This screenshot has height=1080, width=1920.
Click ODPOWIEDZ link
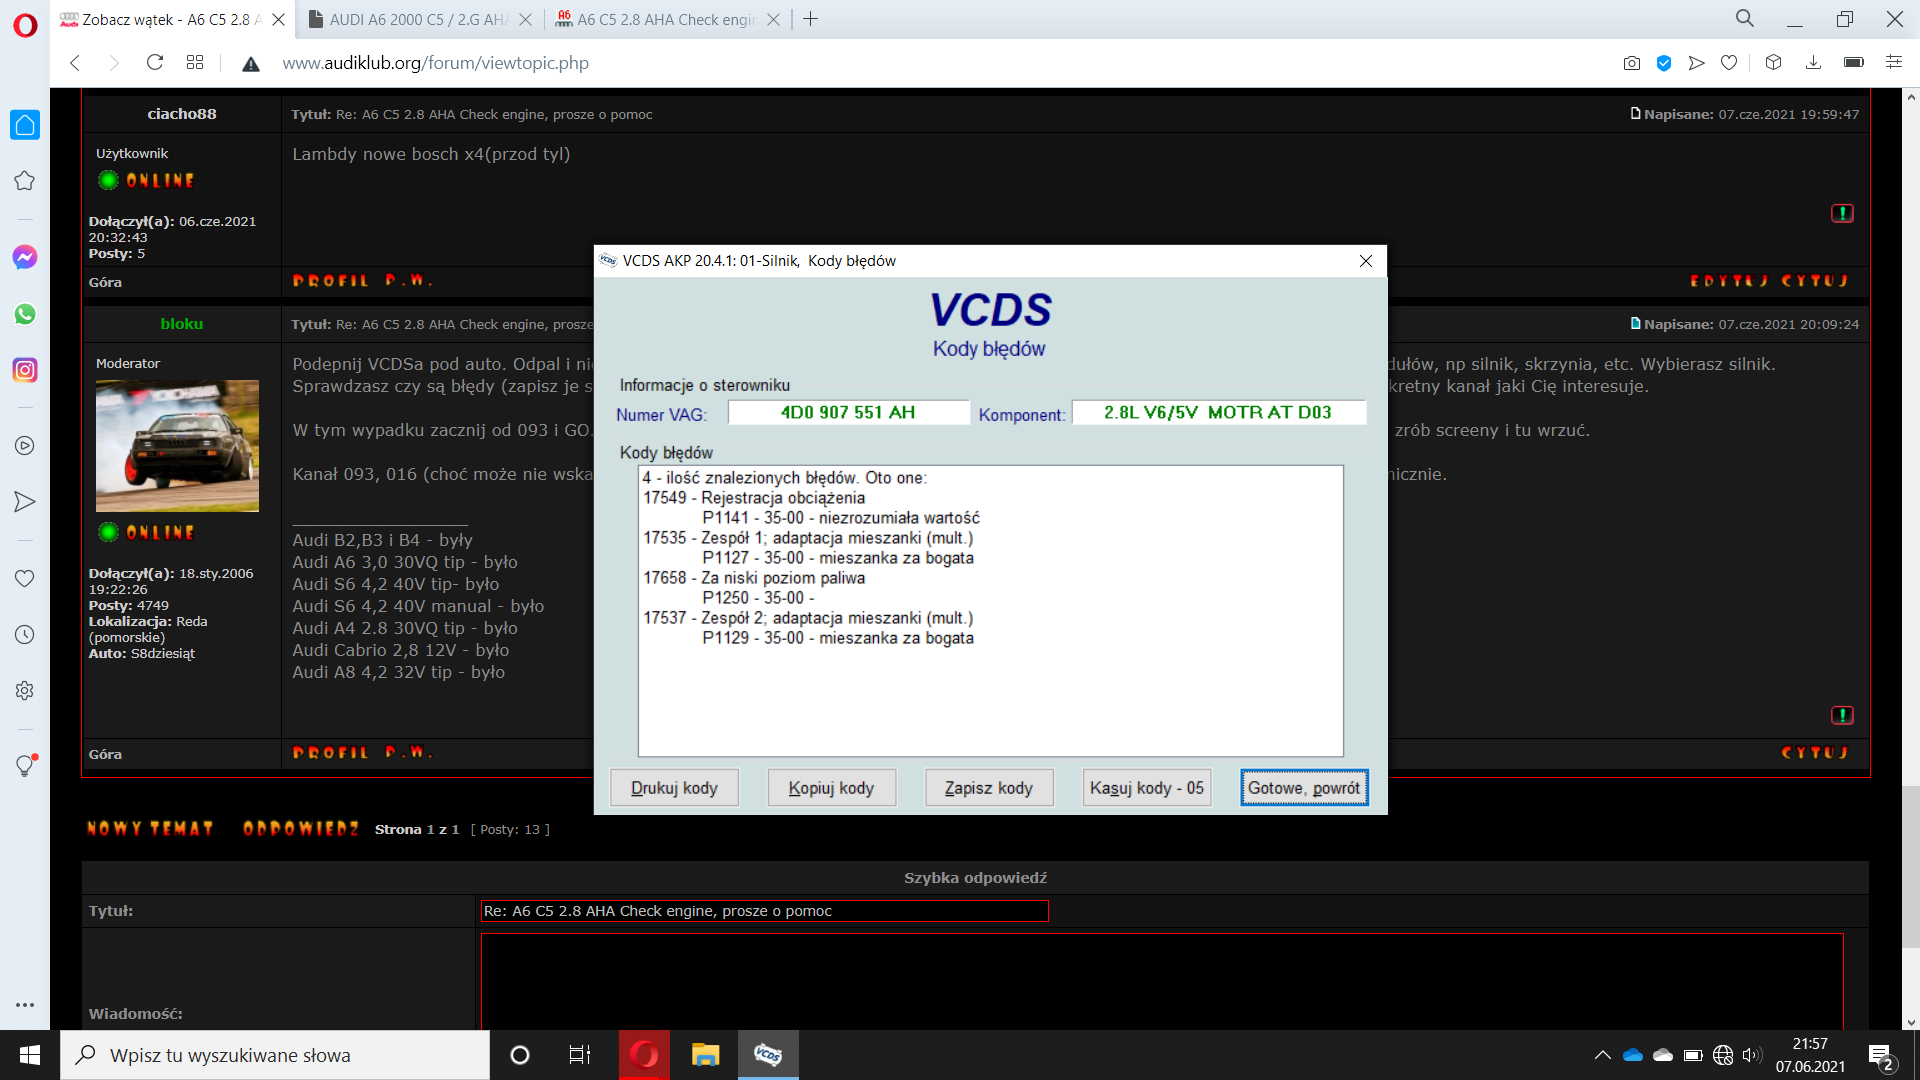pyautogui.click(x=301, y=829)
